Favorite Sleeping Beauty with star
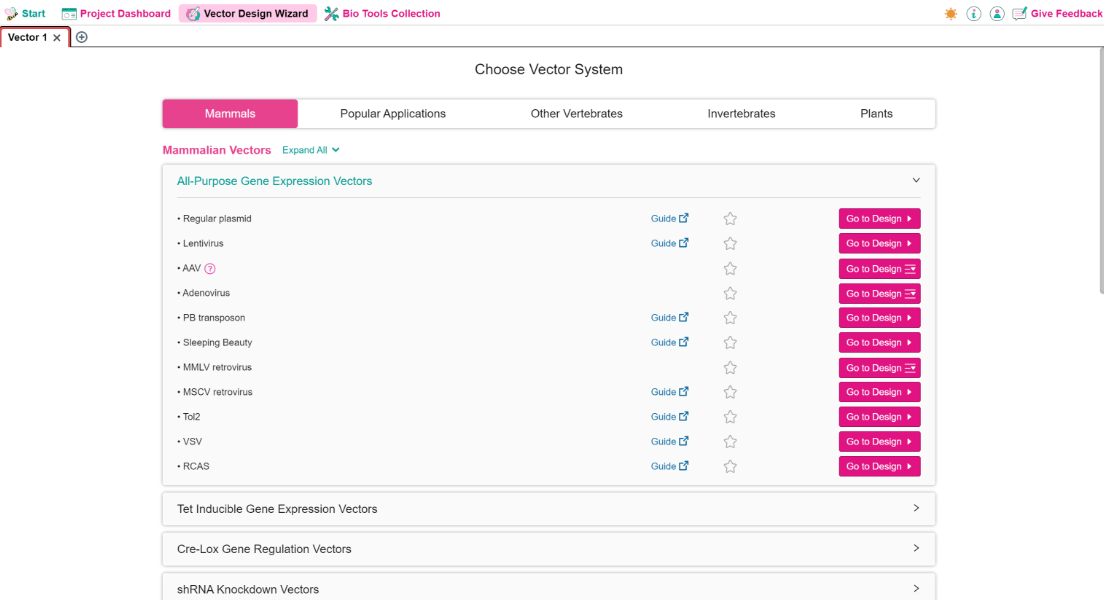 pos(730,342)
